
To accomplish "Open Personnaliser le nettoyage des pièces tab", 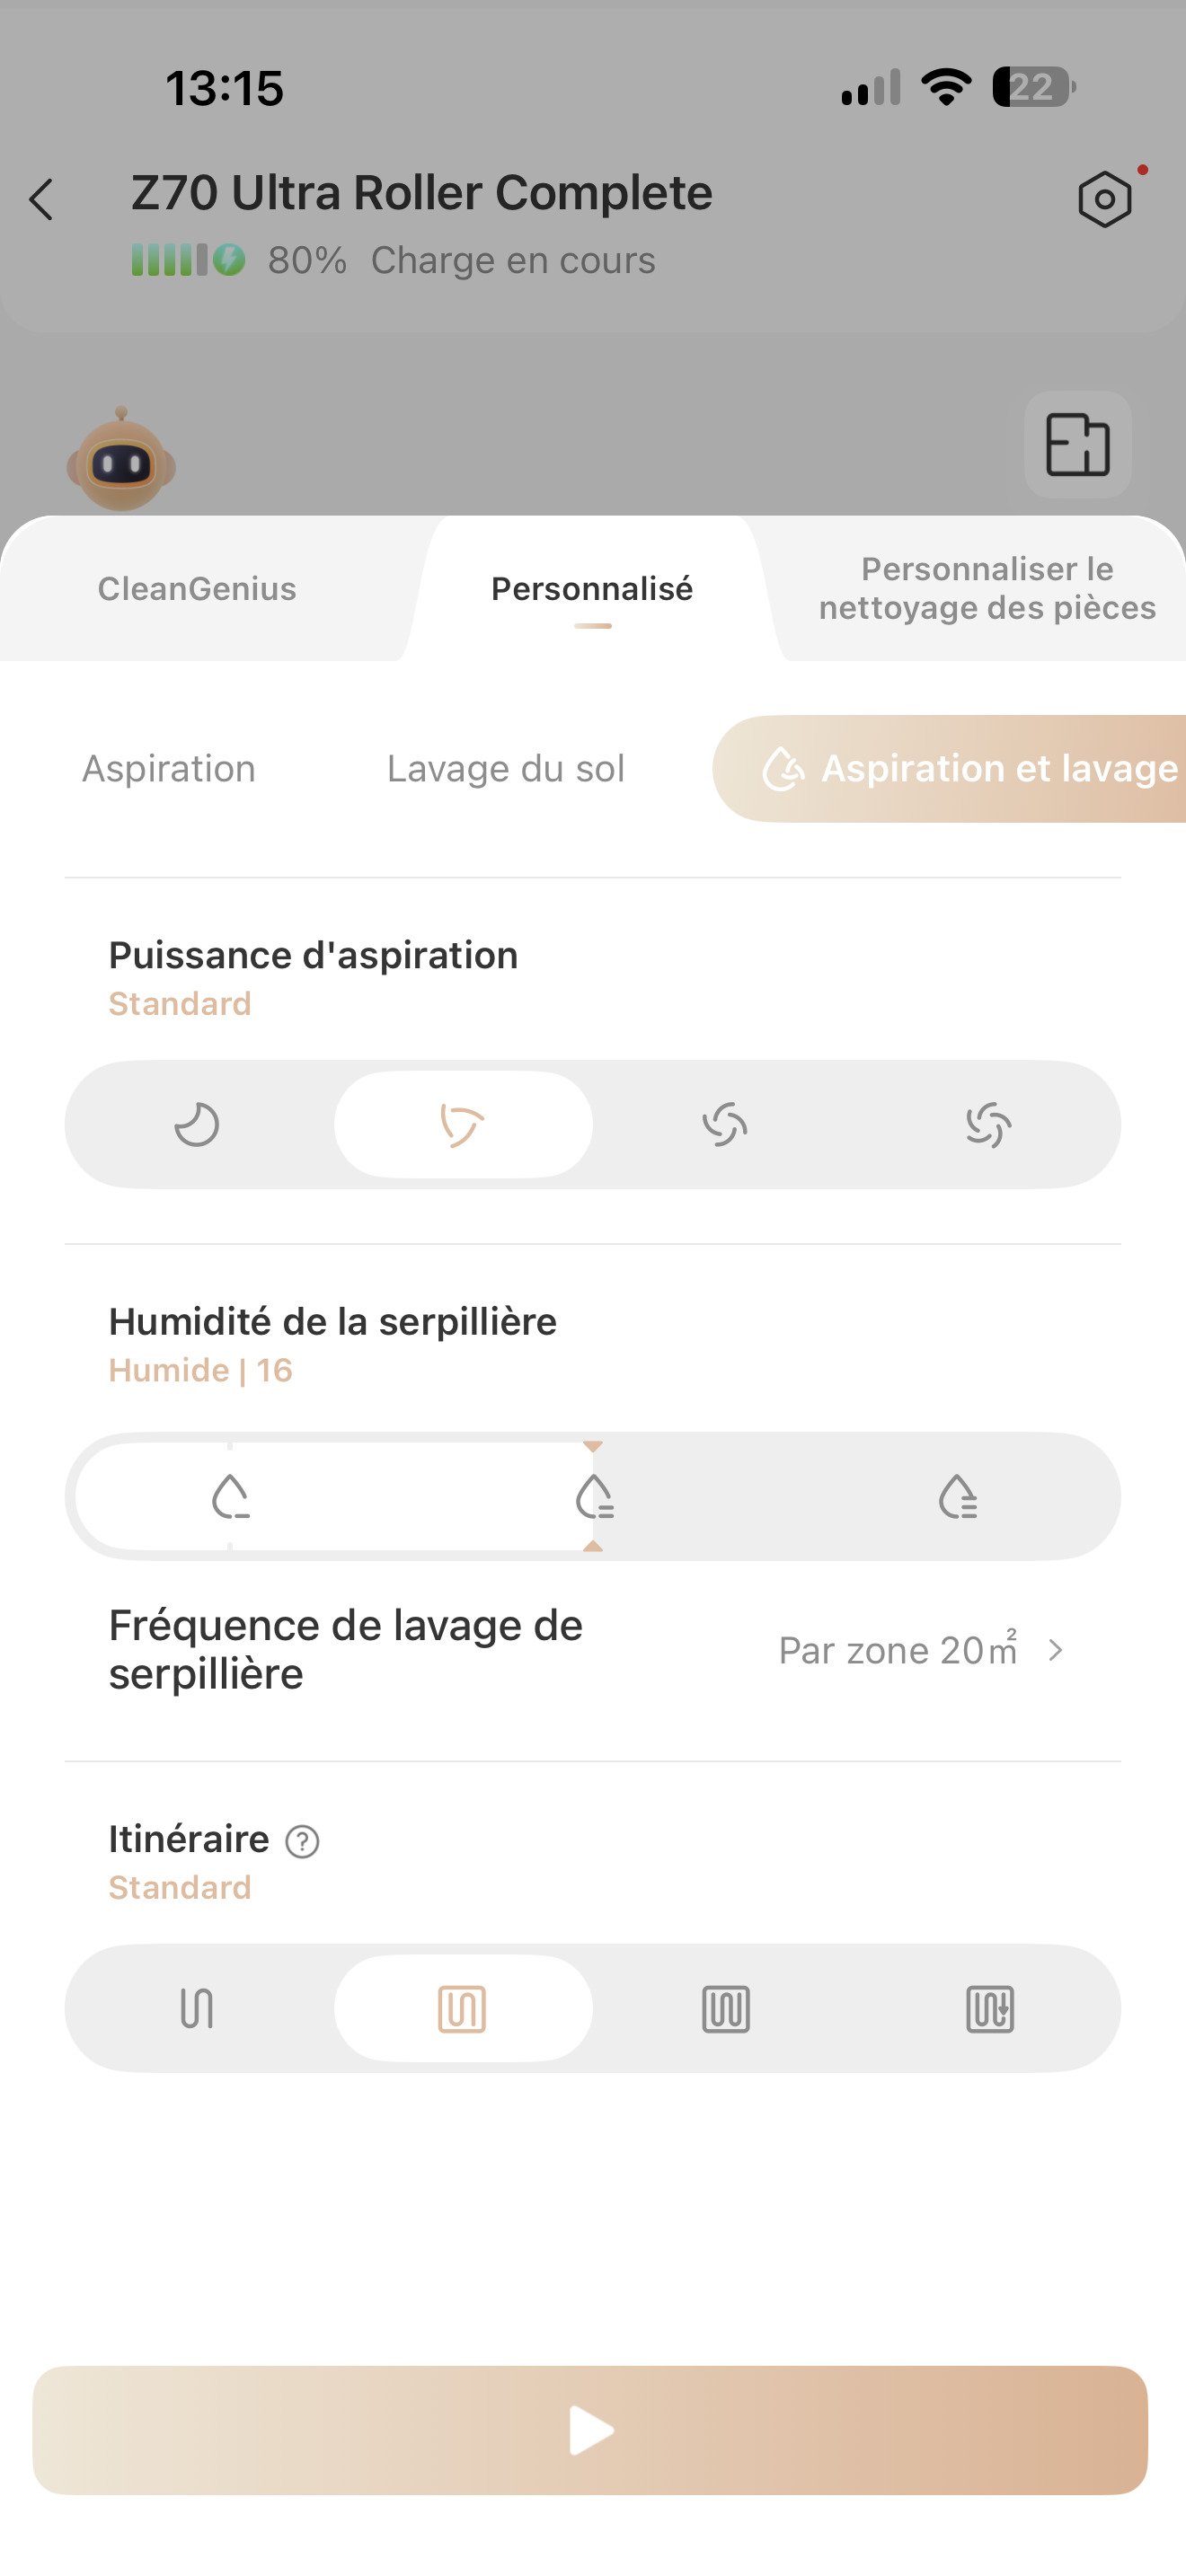I will [987, 588].
